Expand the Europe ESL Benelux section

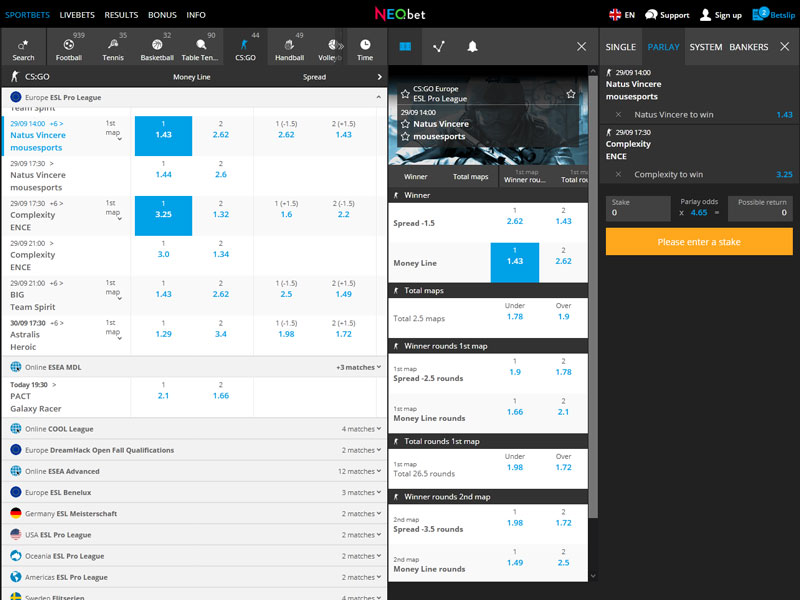point(194,492)
